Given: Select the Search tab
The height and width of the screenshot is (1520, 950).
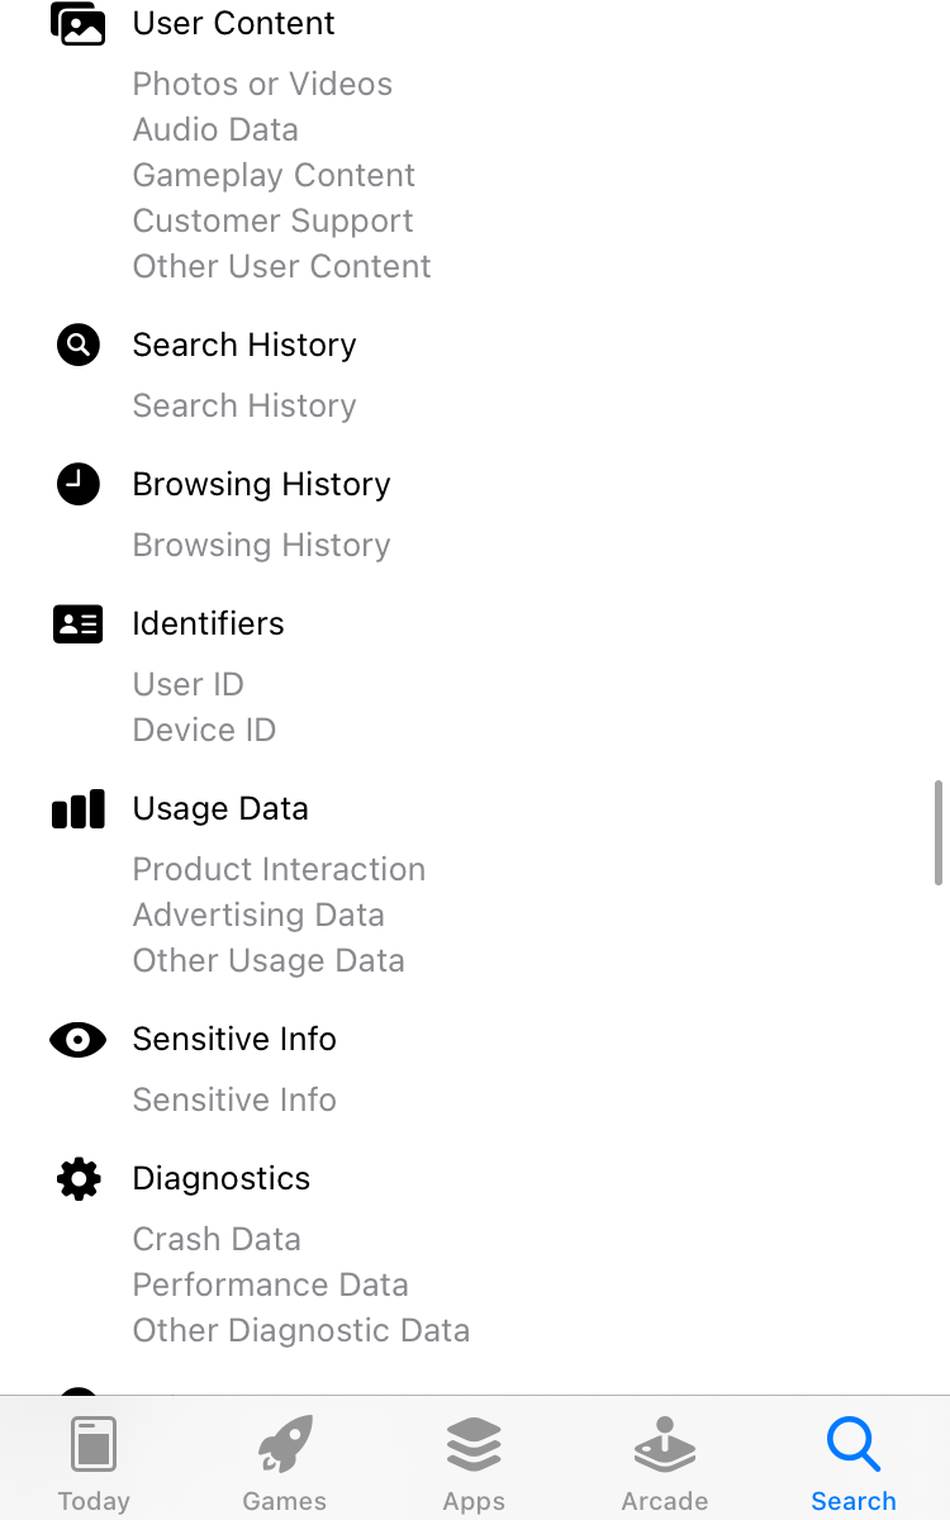Looking at the screenshot, I should 853,1463.
